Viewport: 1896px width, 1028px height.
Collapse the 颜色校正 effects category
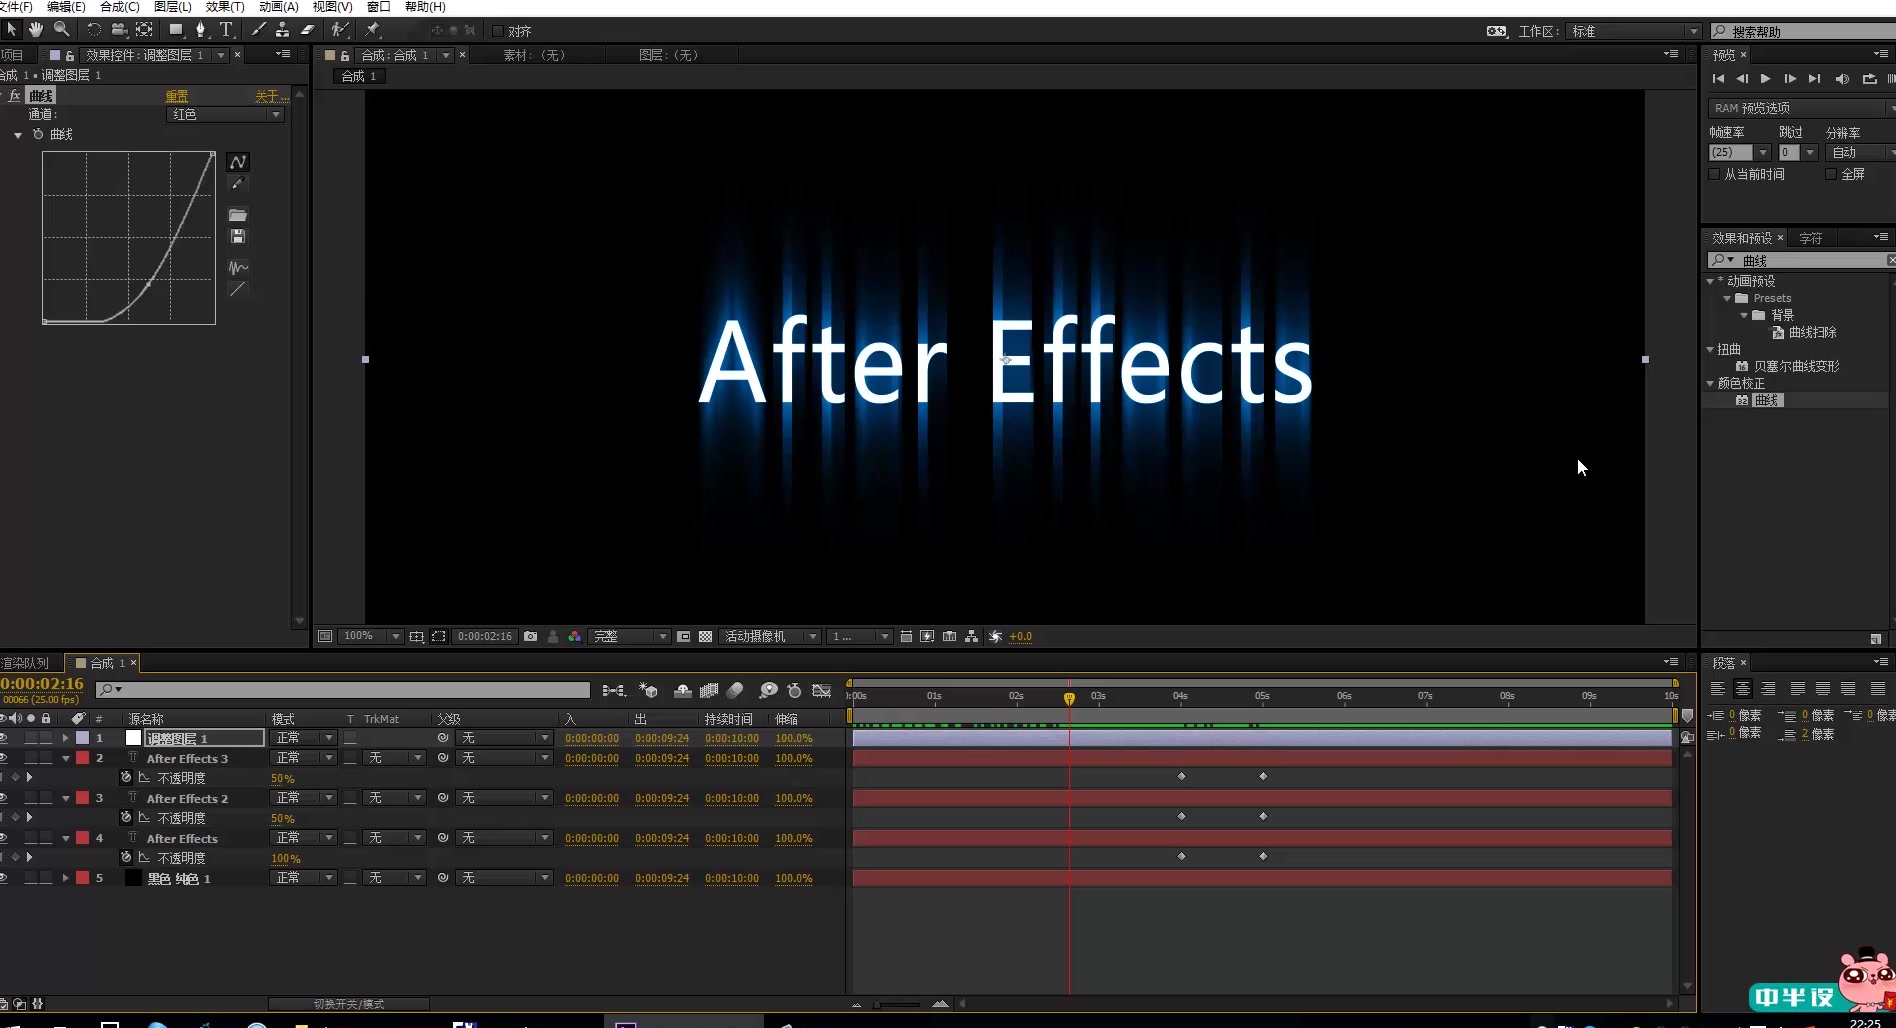[1710, 383]
